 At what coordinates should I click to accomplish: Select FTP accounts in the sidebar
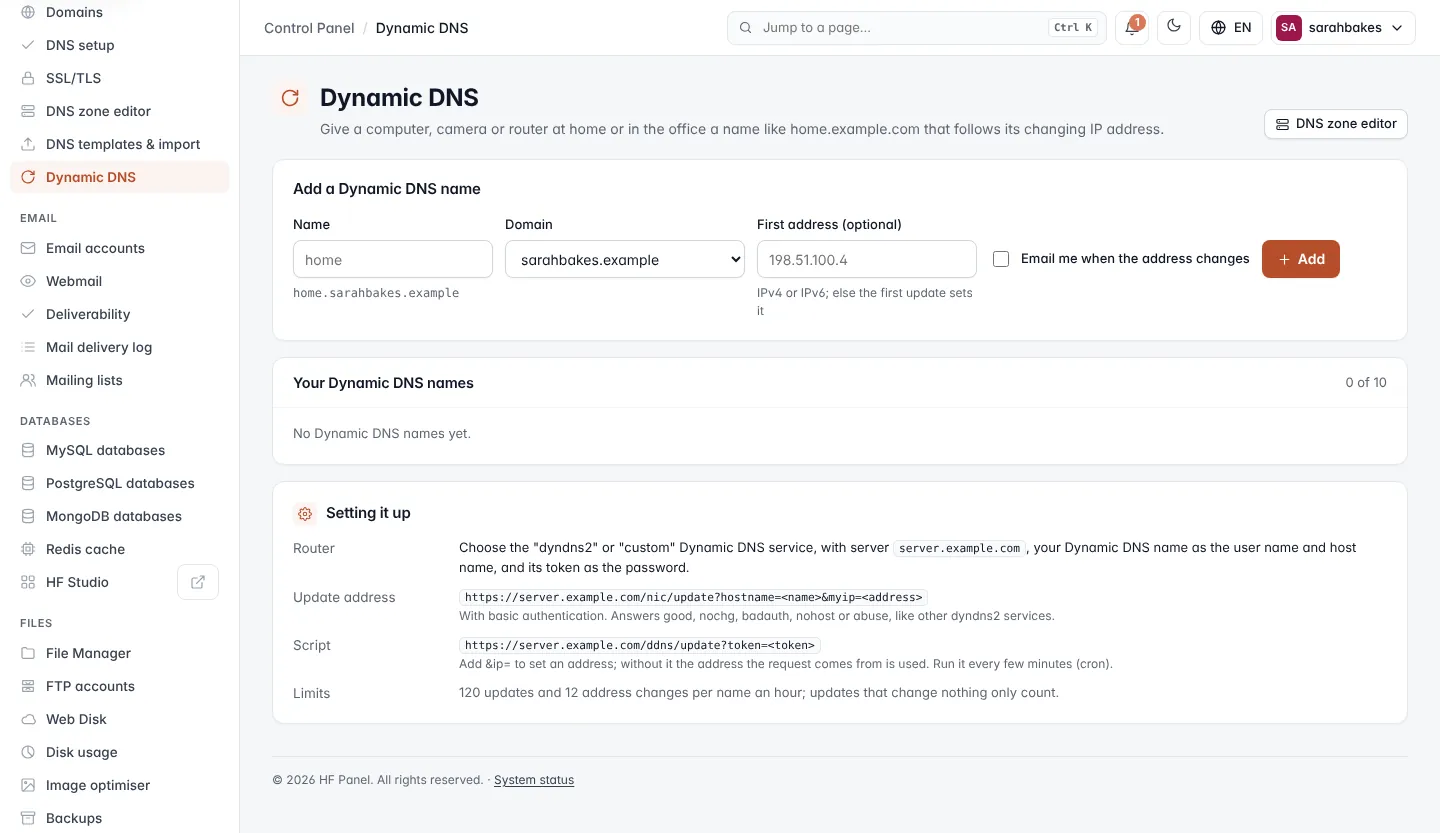[120, 686]
